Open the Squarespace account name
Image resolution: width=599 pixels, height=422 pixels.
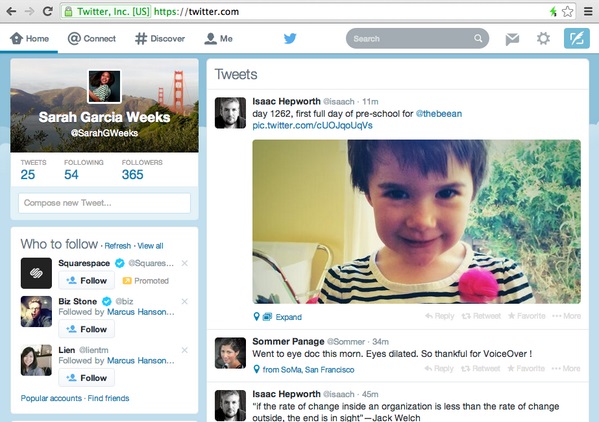point(84,263)
